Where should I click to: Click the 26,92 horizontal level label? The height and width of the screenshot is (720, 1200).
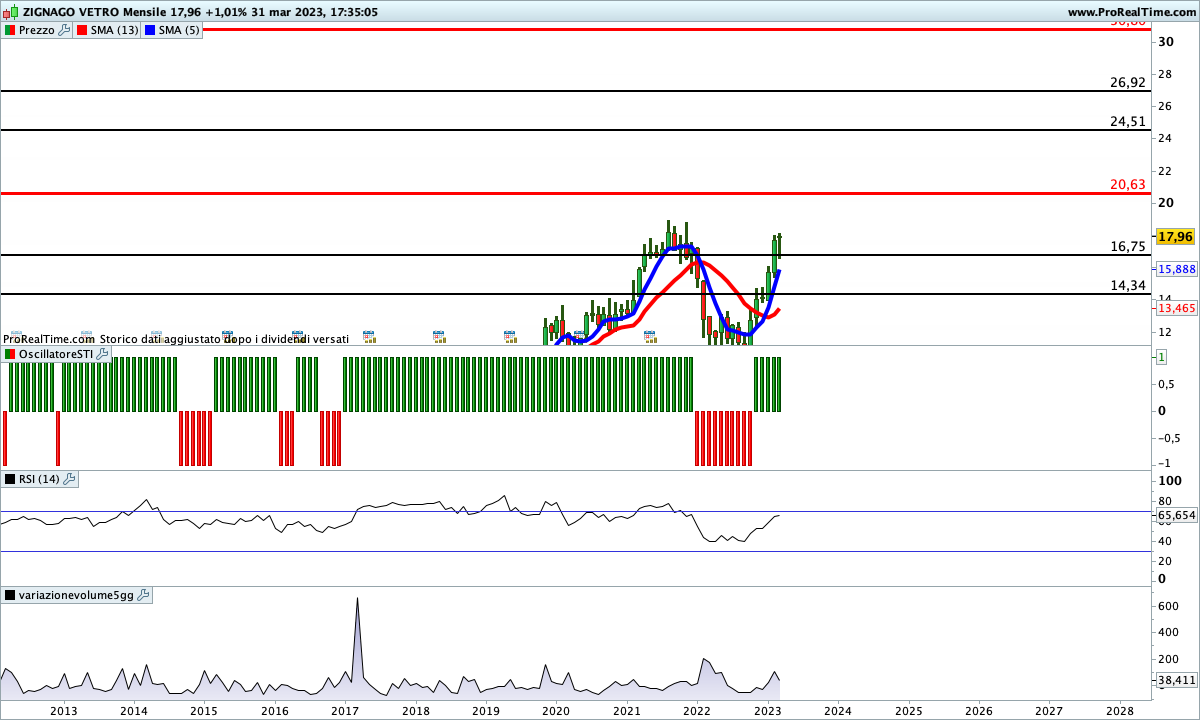coord(1128,82)
